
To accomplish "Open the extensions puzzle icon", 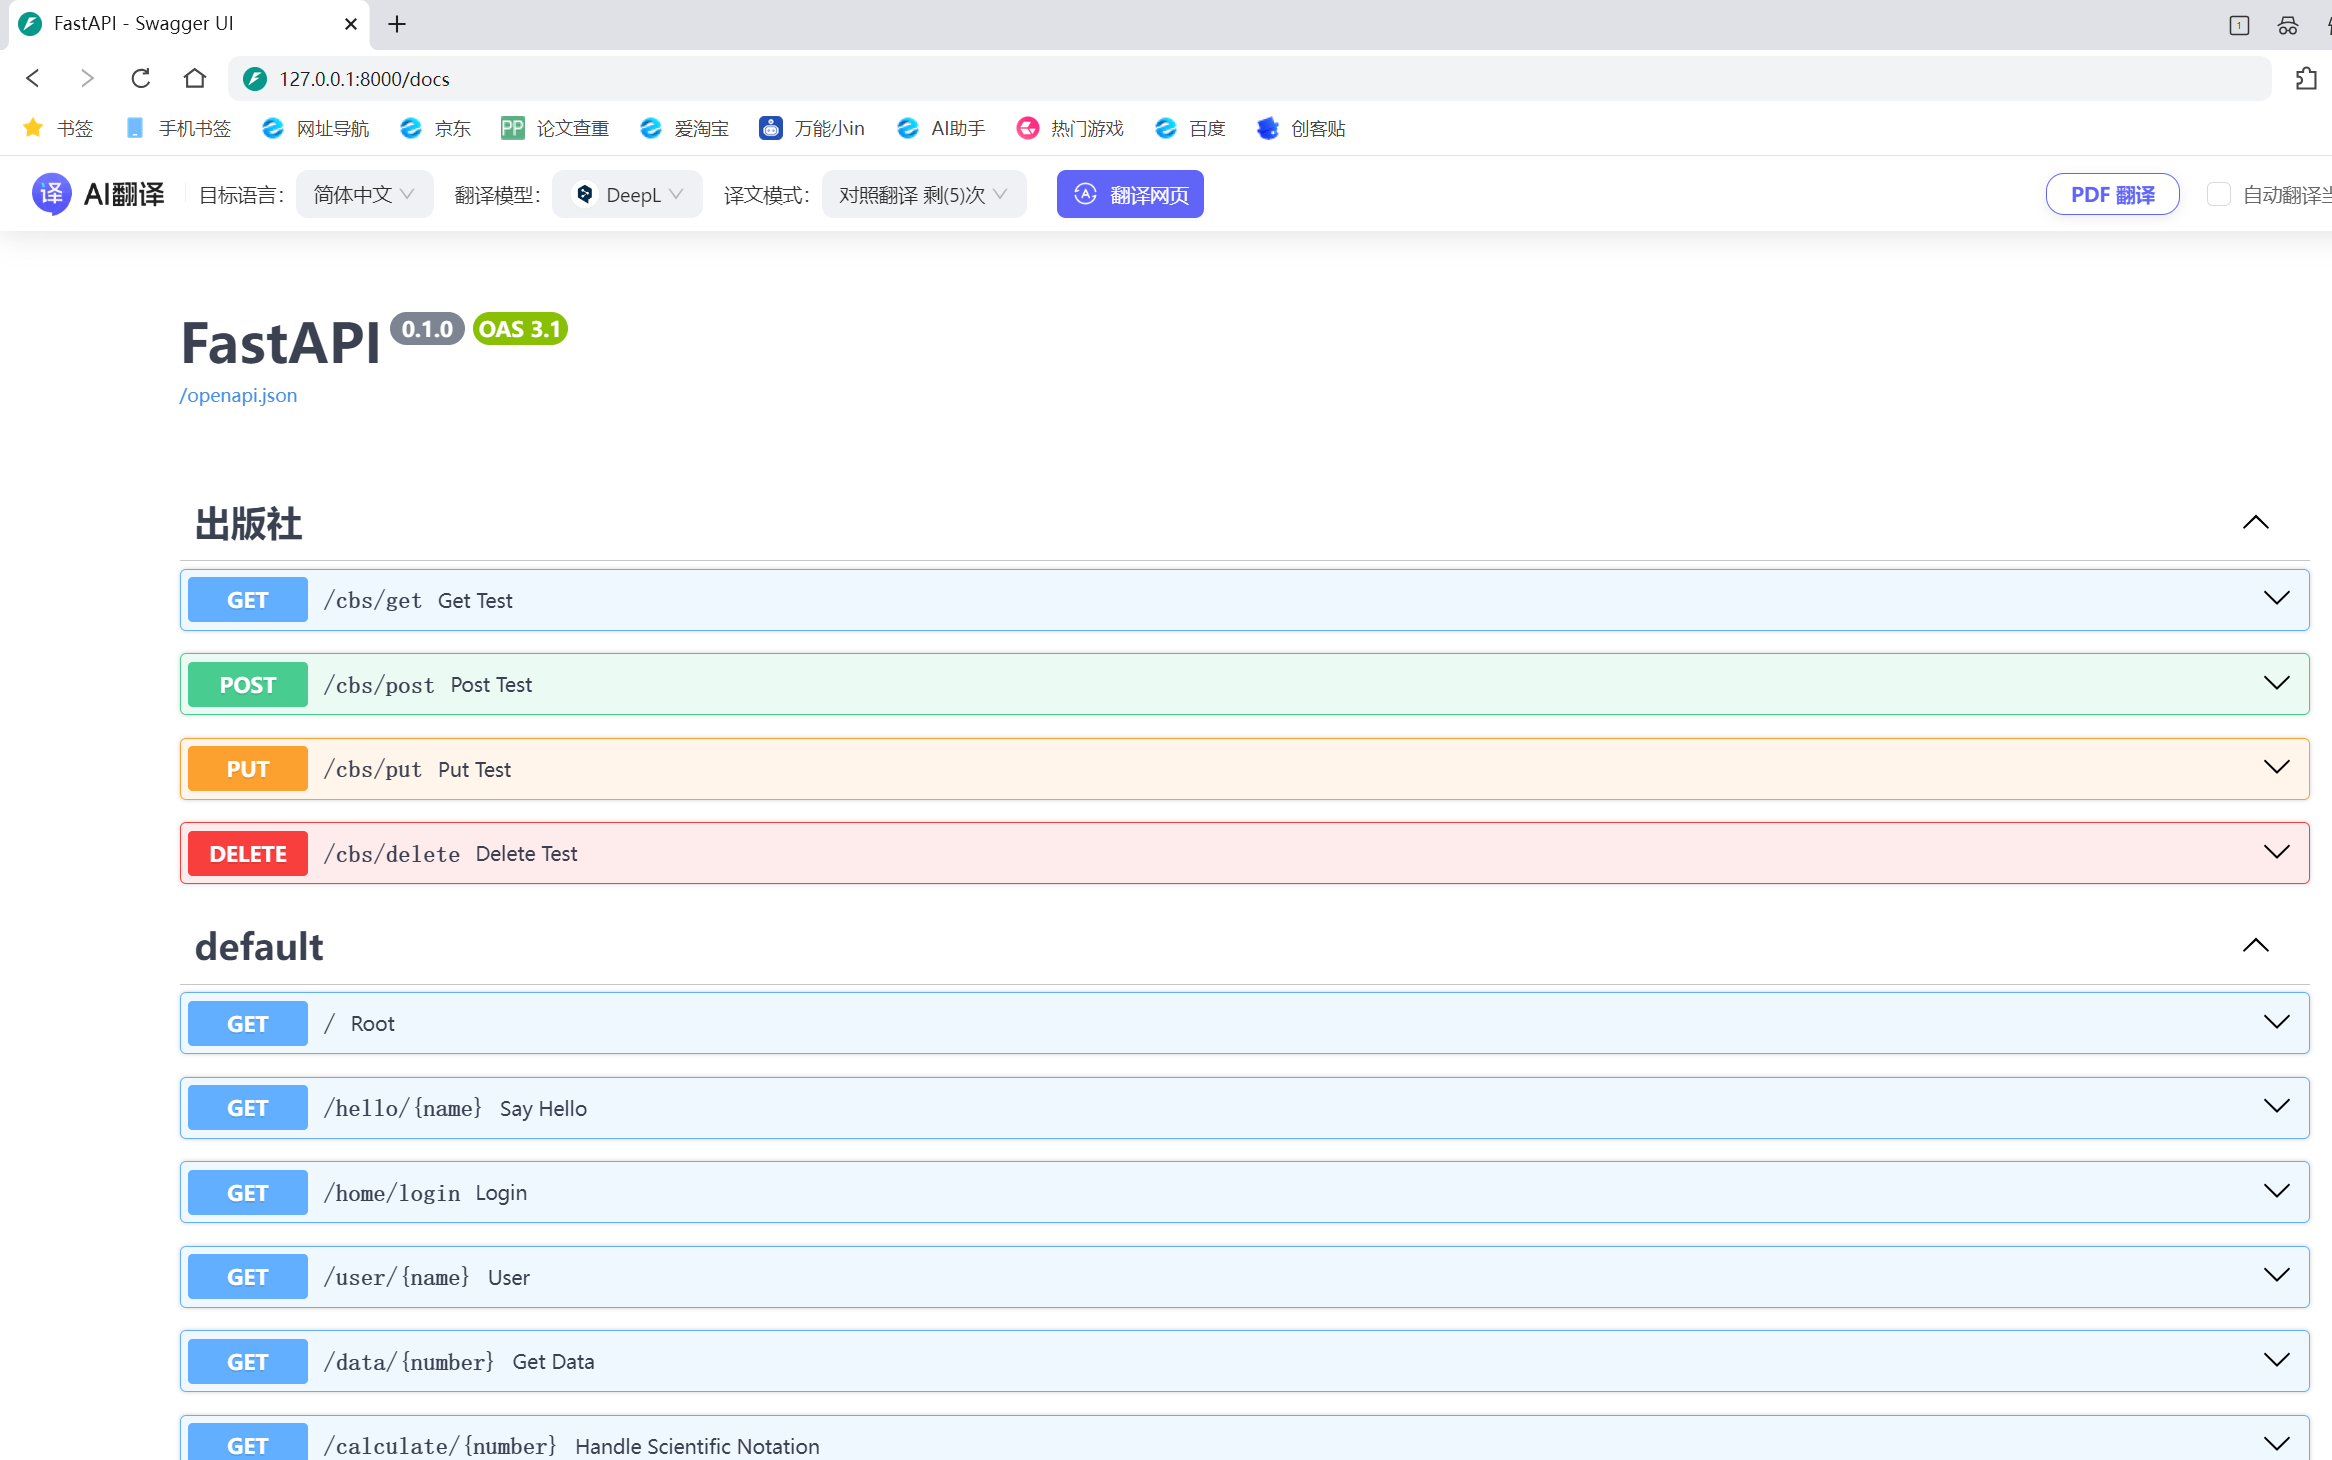I will [2306, 78].
